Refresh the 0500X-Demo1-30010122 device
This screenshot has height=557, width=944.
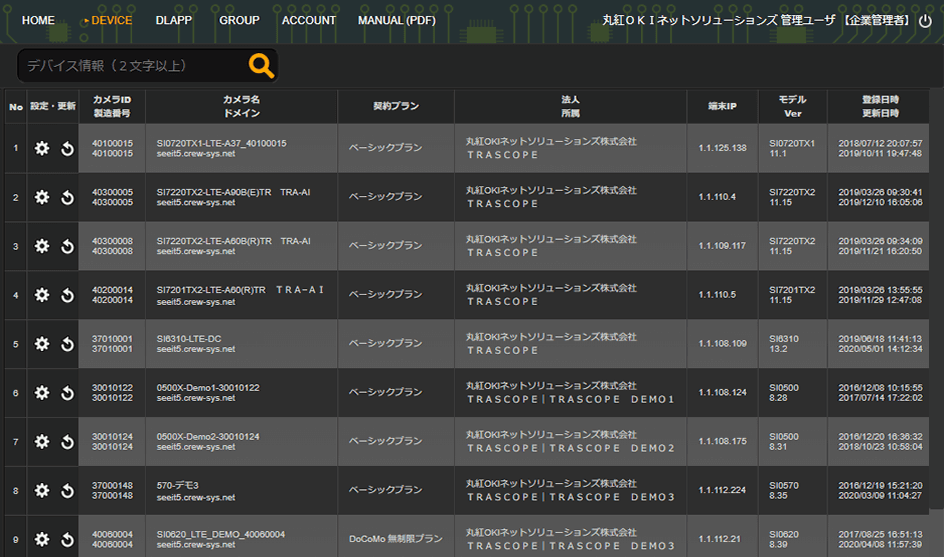point(67,393)
